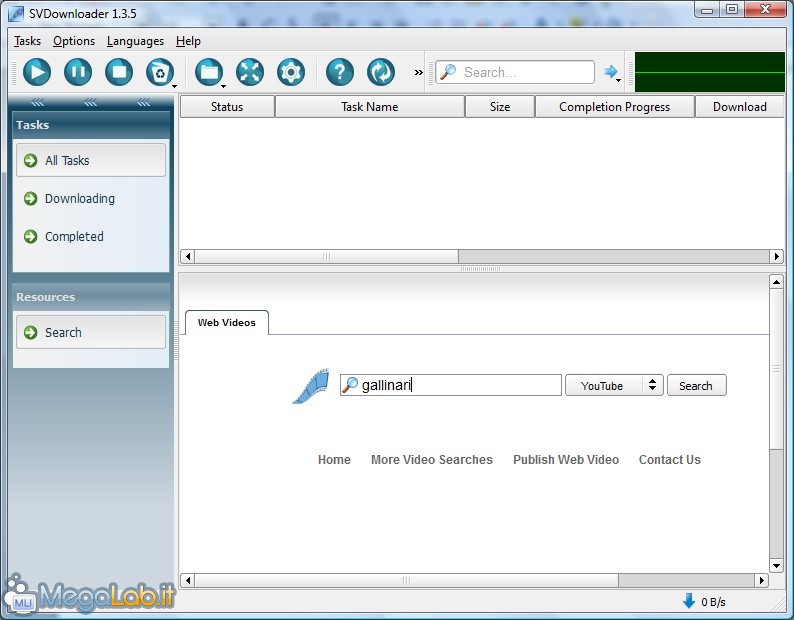Click the magnifier icon in the toolbar search box
794x620 pixels.
(x=448, y=72)
